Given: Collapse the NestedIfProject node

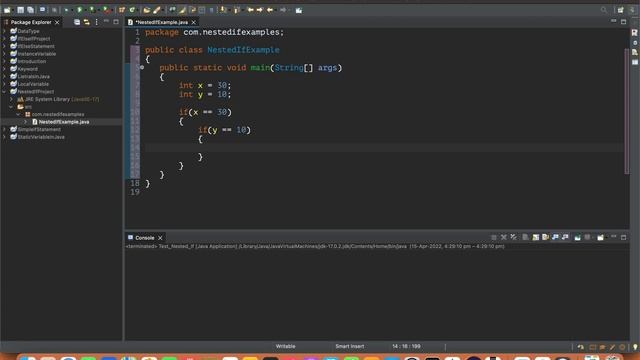Looking at the screenshot, I should 4,92.
